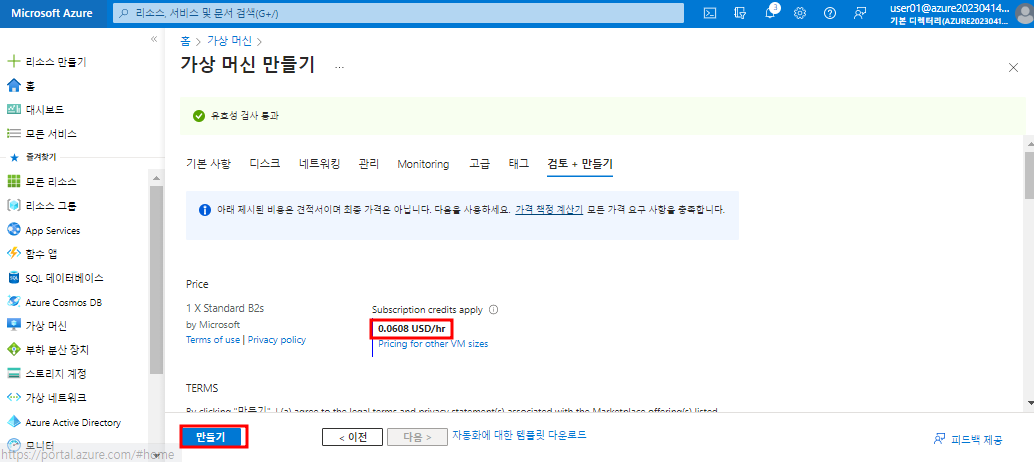This screenshot has height=462, width=1034.
Task: Click the SQL 데이터베이스 icon
Action: [x=13, y=278]
